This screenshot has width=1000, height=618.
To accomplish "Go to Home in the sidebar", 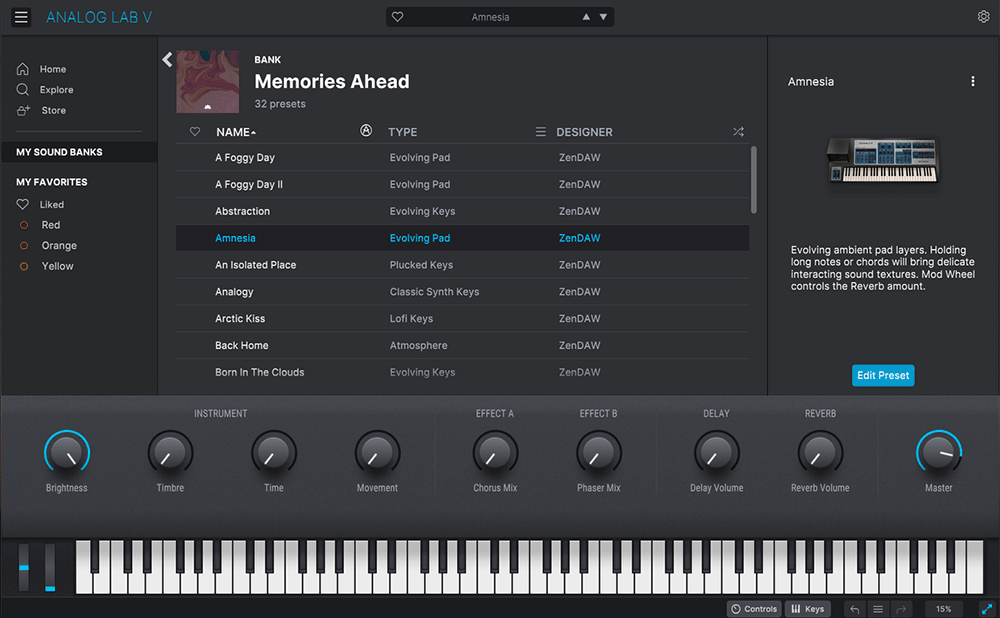I will pyautogui.click(x=41, y=69).
